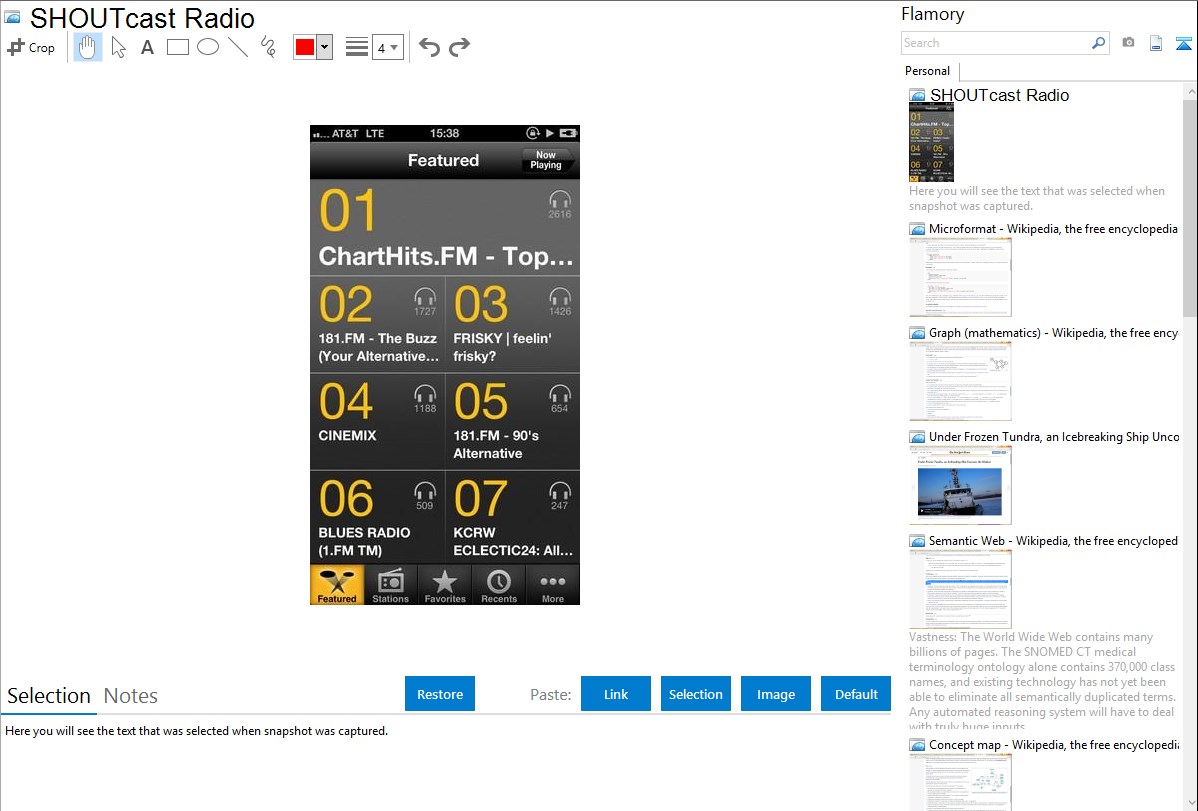Open the Semantic Web snapshot thumbnail
Viewport: 1198px width, 811px height.
[960, 589]
